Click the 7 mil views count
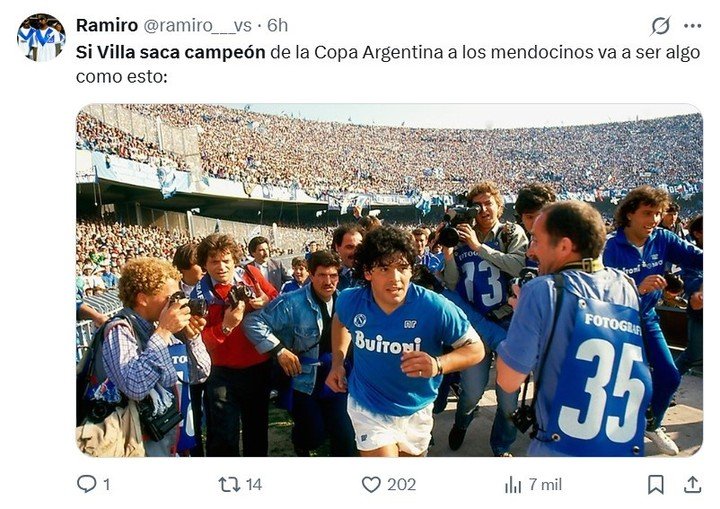The height and width of the screenshot is (509, 720). pos(545,484)
